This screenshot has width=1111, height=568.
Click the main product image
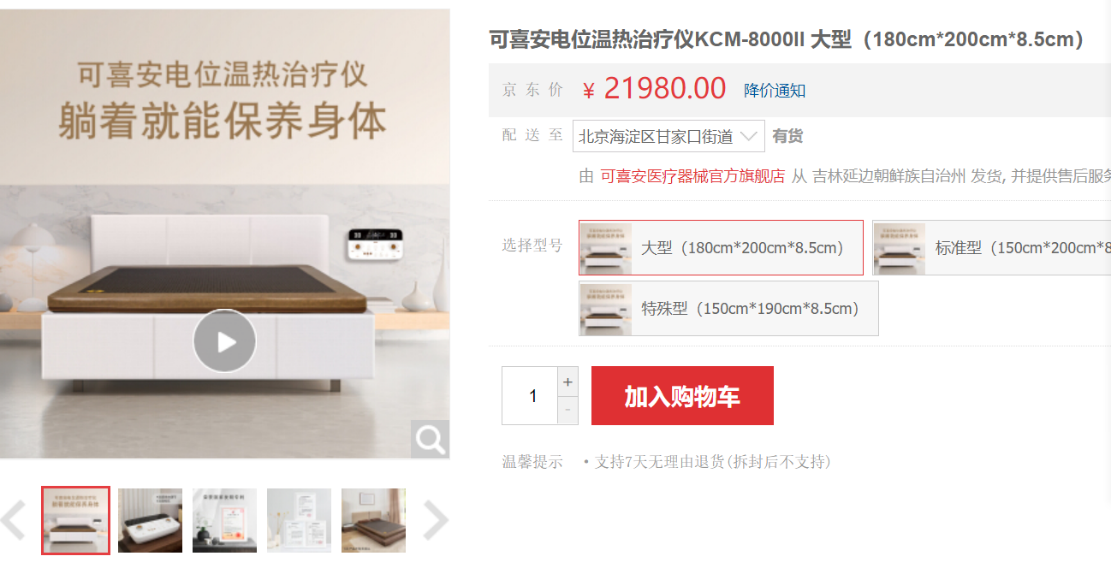click(225, 234)
